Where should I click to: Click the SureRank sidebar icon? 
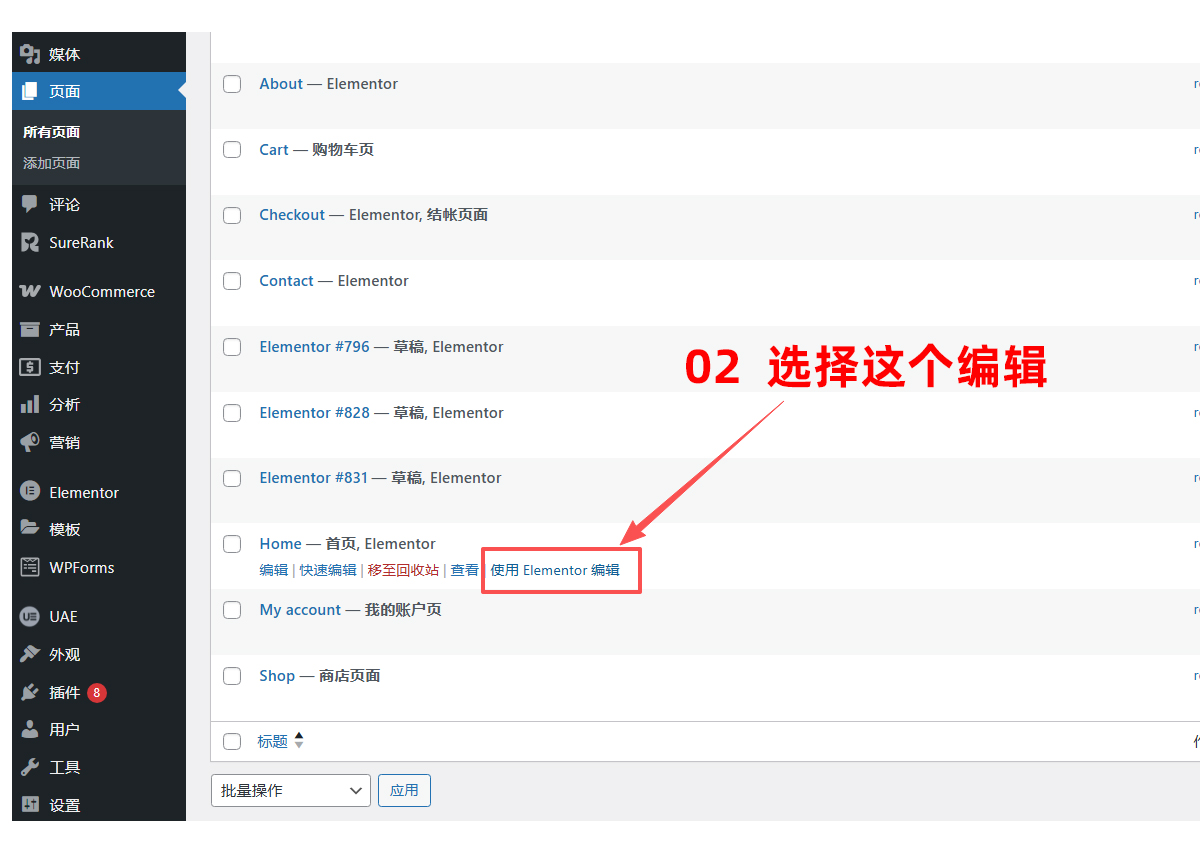(30, 242)
